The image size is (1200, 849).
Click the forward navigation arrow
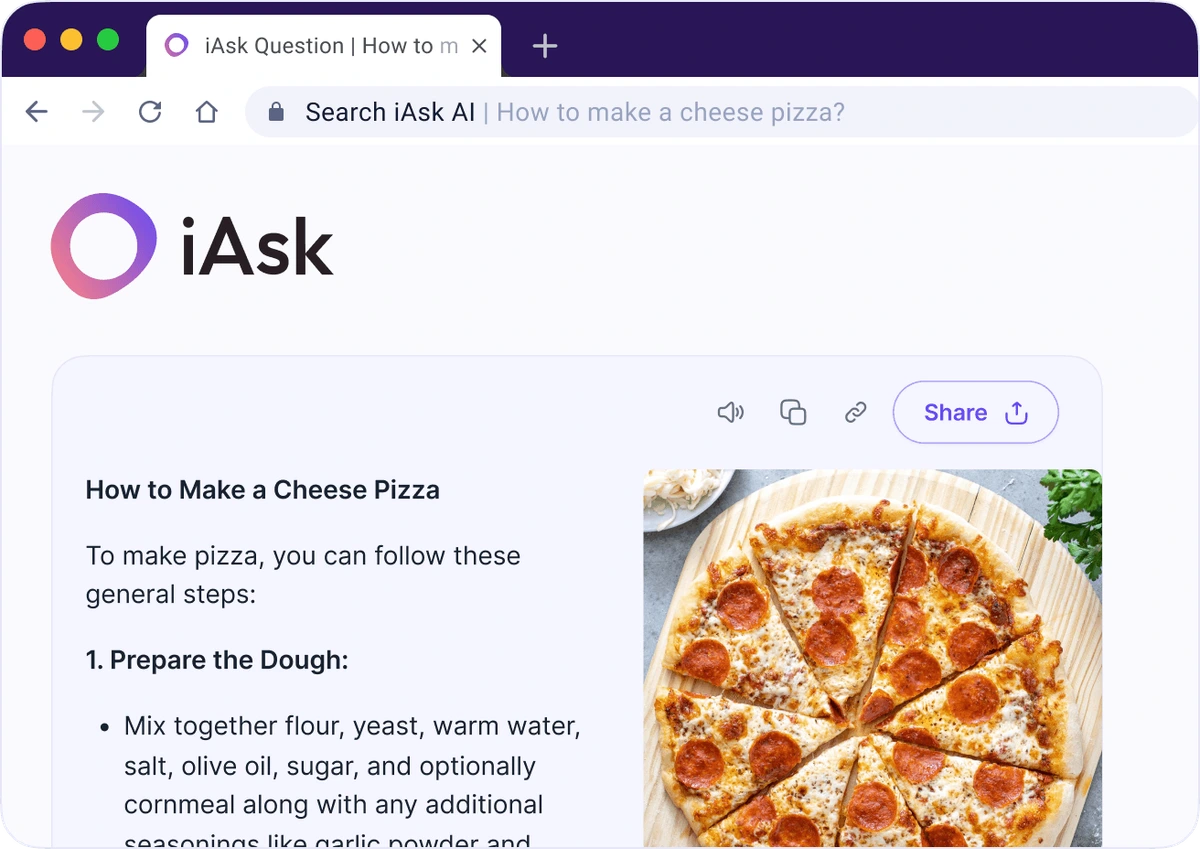pos(92,112)
